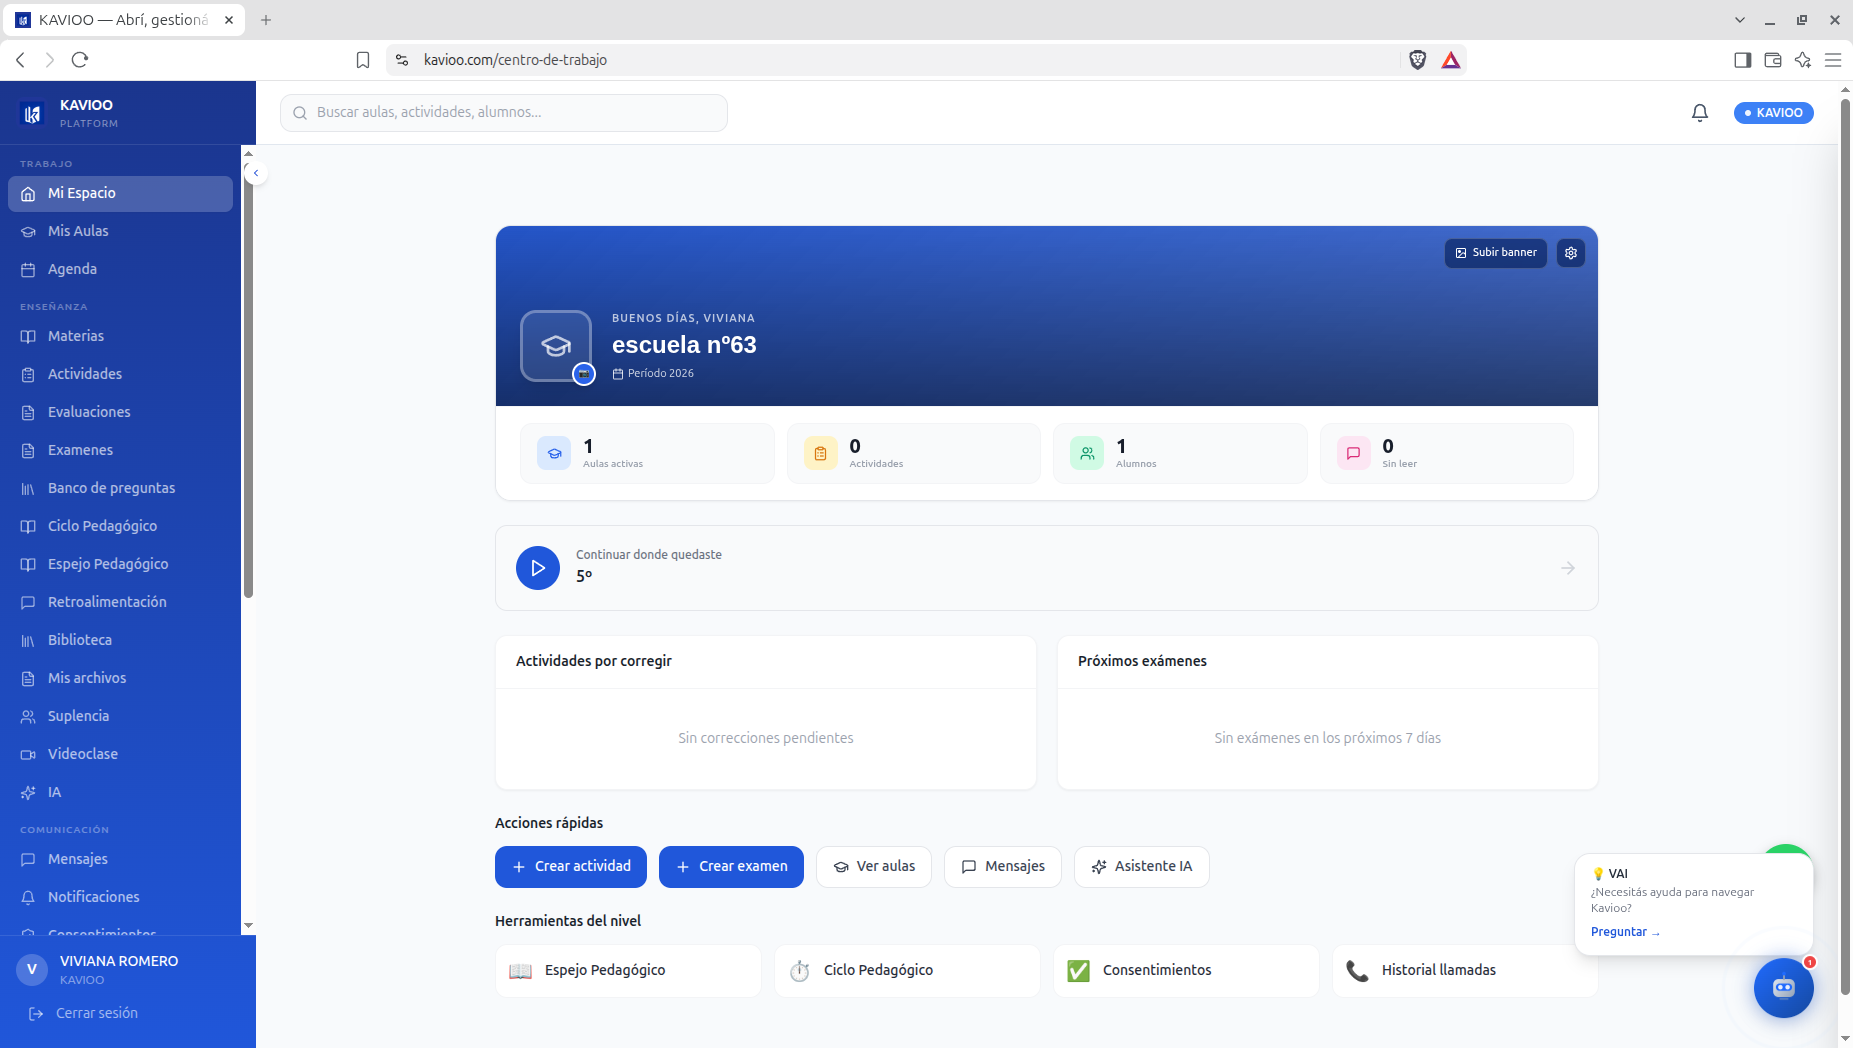Open the Agenda section
1853x1048 pixels.
[120, 269]
